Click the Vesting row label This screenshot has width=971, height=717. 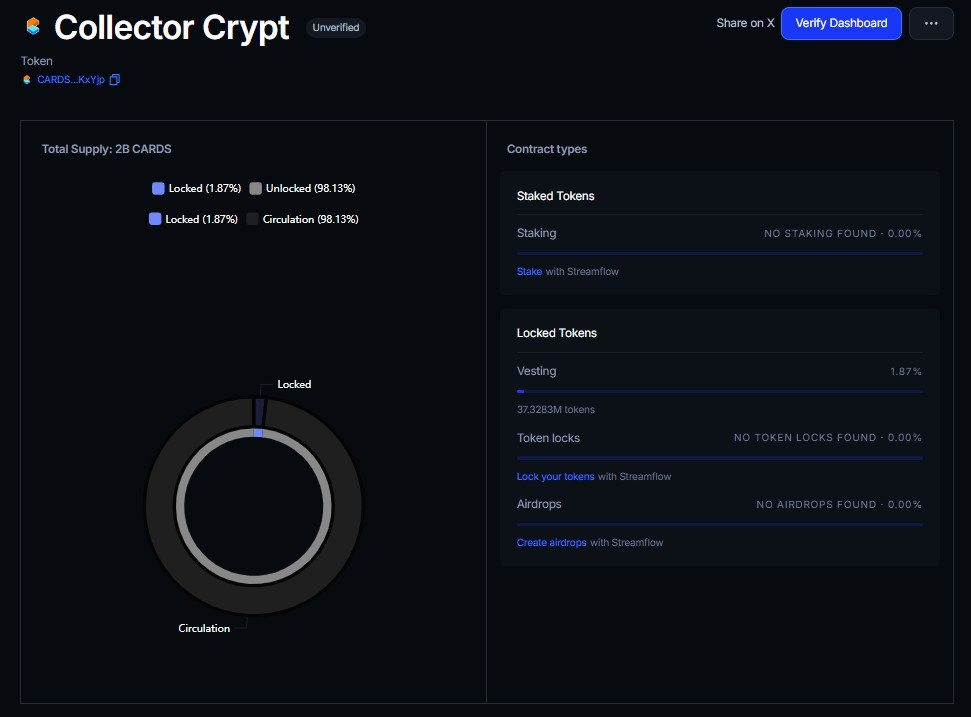536,371
